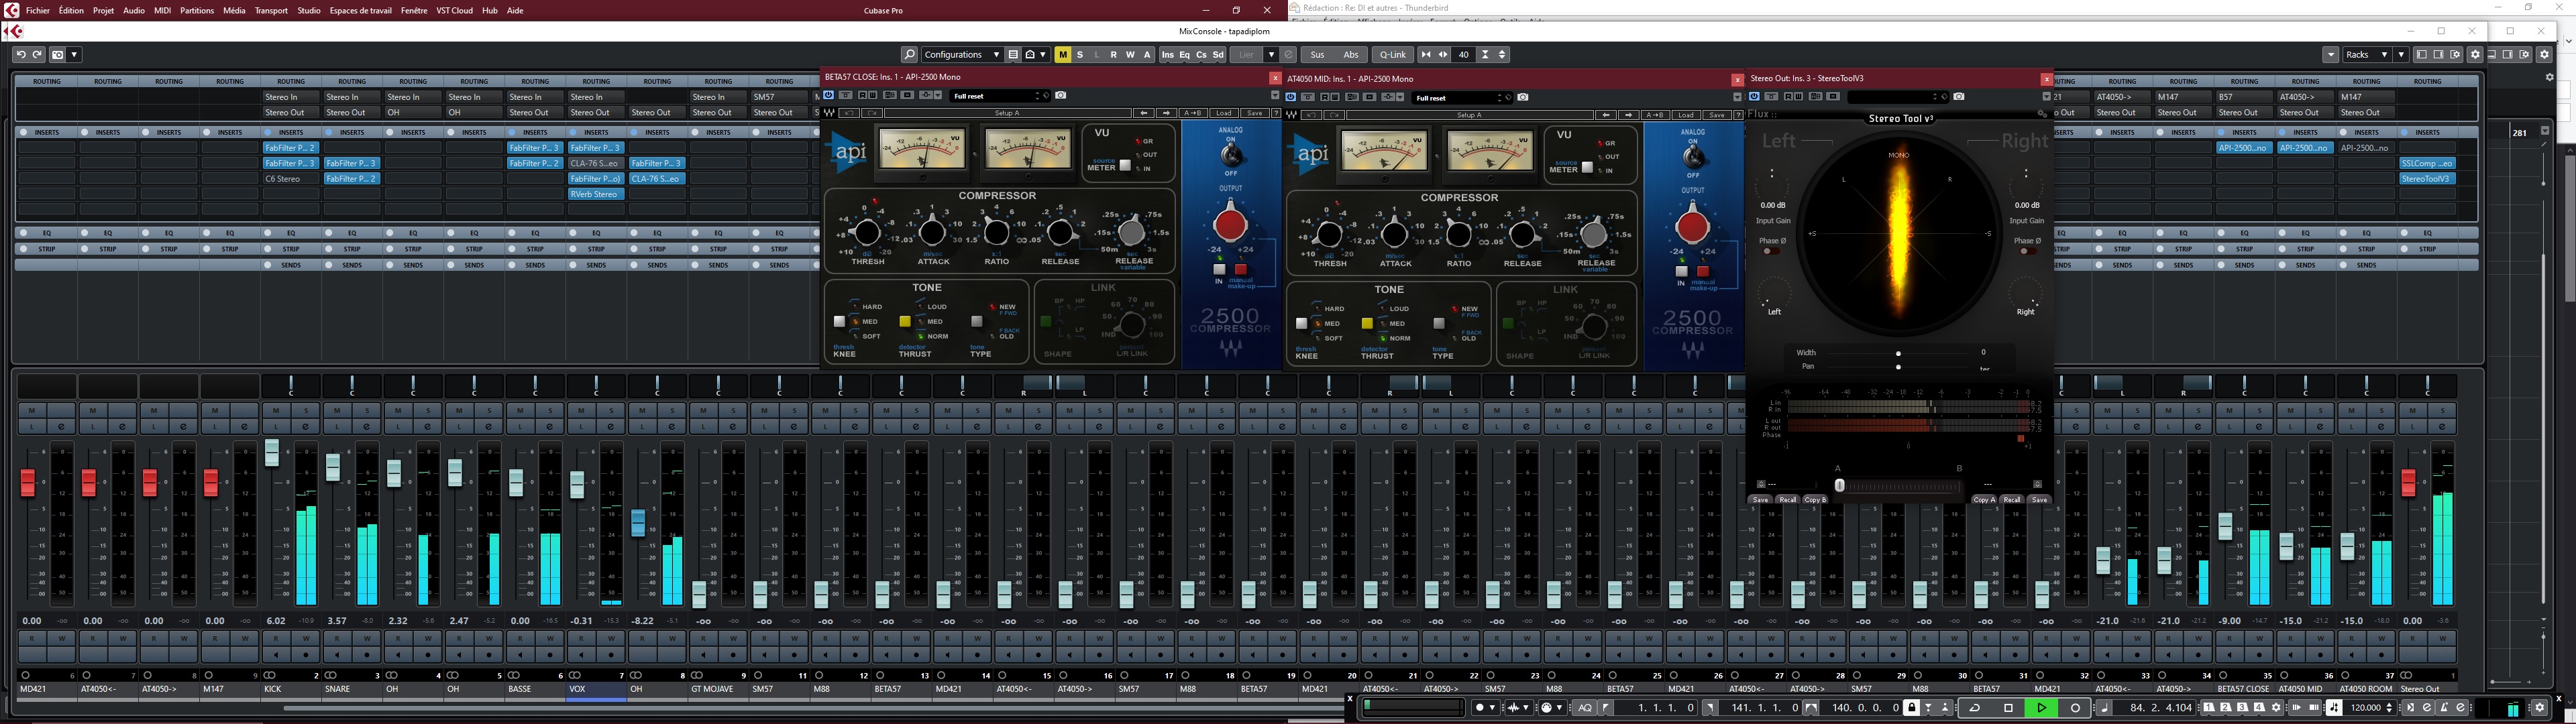Viewport: 2576px width, 724px height.
Task: Take snapshot in BETA57 CLOSE plugin header
Action: 1060,95
